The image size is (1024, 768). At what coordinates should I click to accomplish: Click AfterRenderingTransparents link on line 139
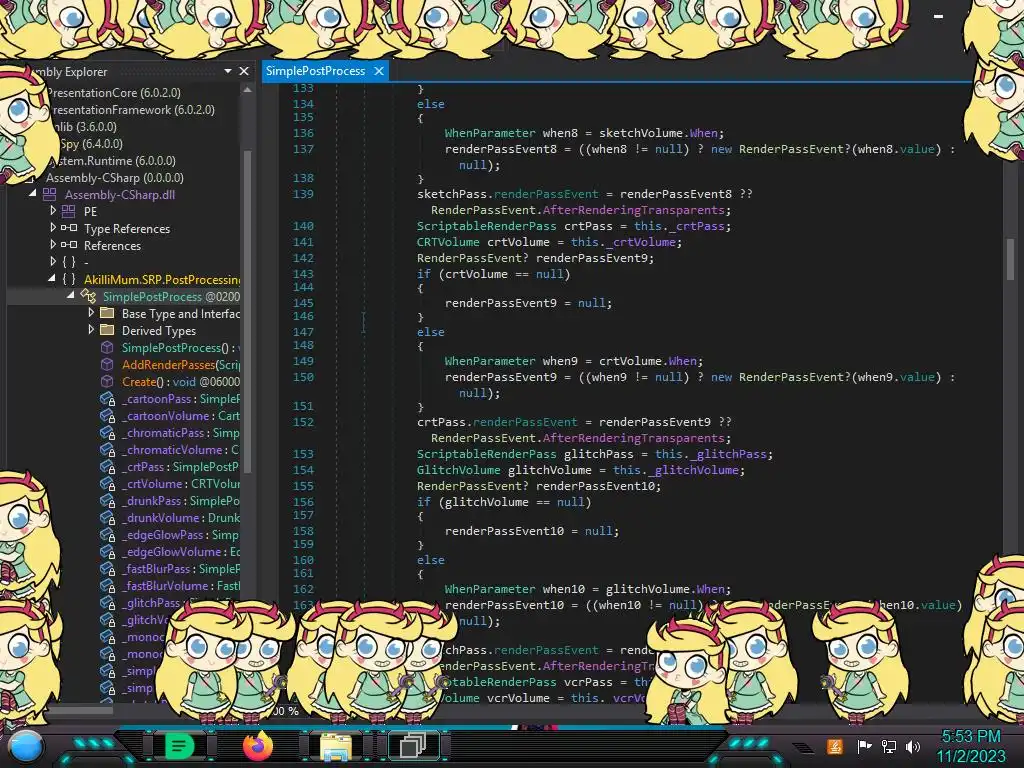(x=633, y=210)
